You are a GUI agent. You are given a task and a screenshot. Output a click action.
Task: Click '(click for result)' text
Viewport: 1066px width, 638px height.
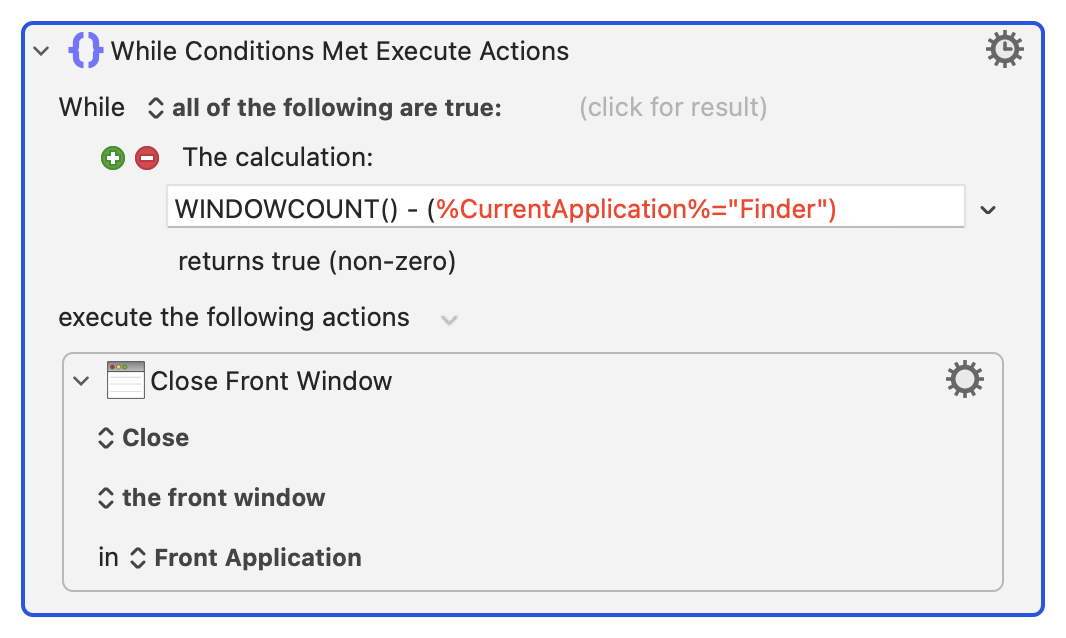(672, 108)
